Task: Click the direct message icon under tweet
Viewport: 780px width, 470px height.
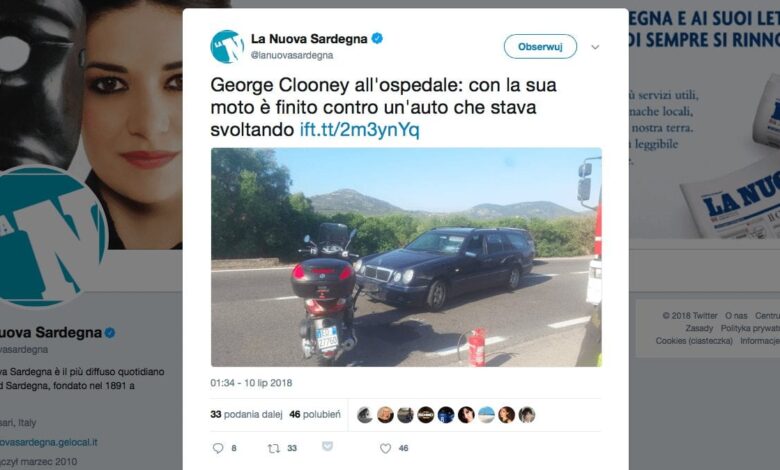Action: pyautogui.click(x=327, y=446)
